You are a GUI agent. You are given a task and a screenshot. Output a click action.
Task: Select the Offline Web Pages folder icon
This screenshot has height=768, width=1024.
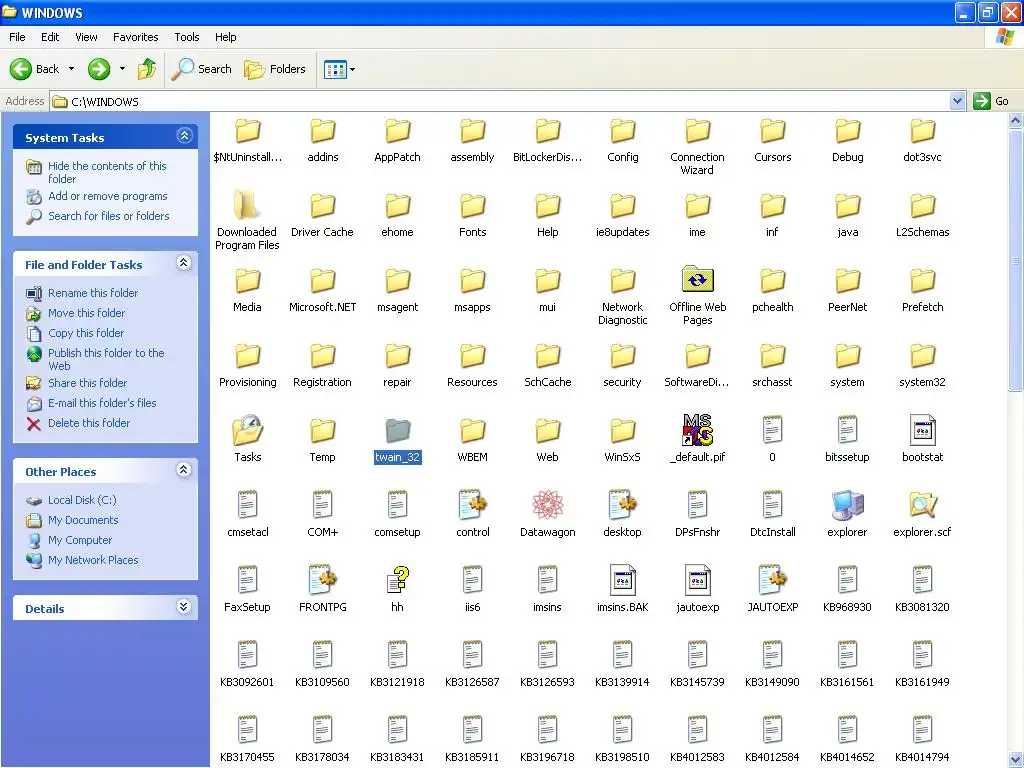pos(697,280)
